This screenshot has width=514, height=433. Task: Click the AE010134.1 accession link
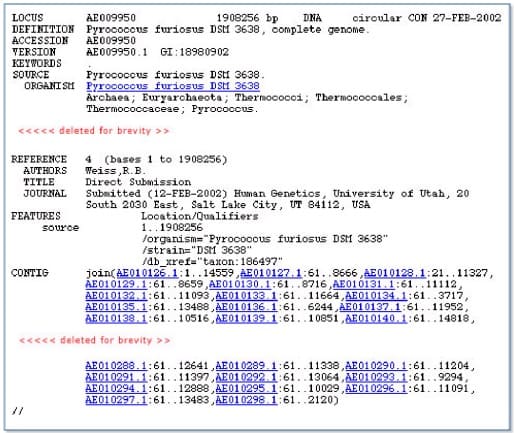[376, 296]
